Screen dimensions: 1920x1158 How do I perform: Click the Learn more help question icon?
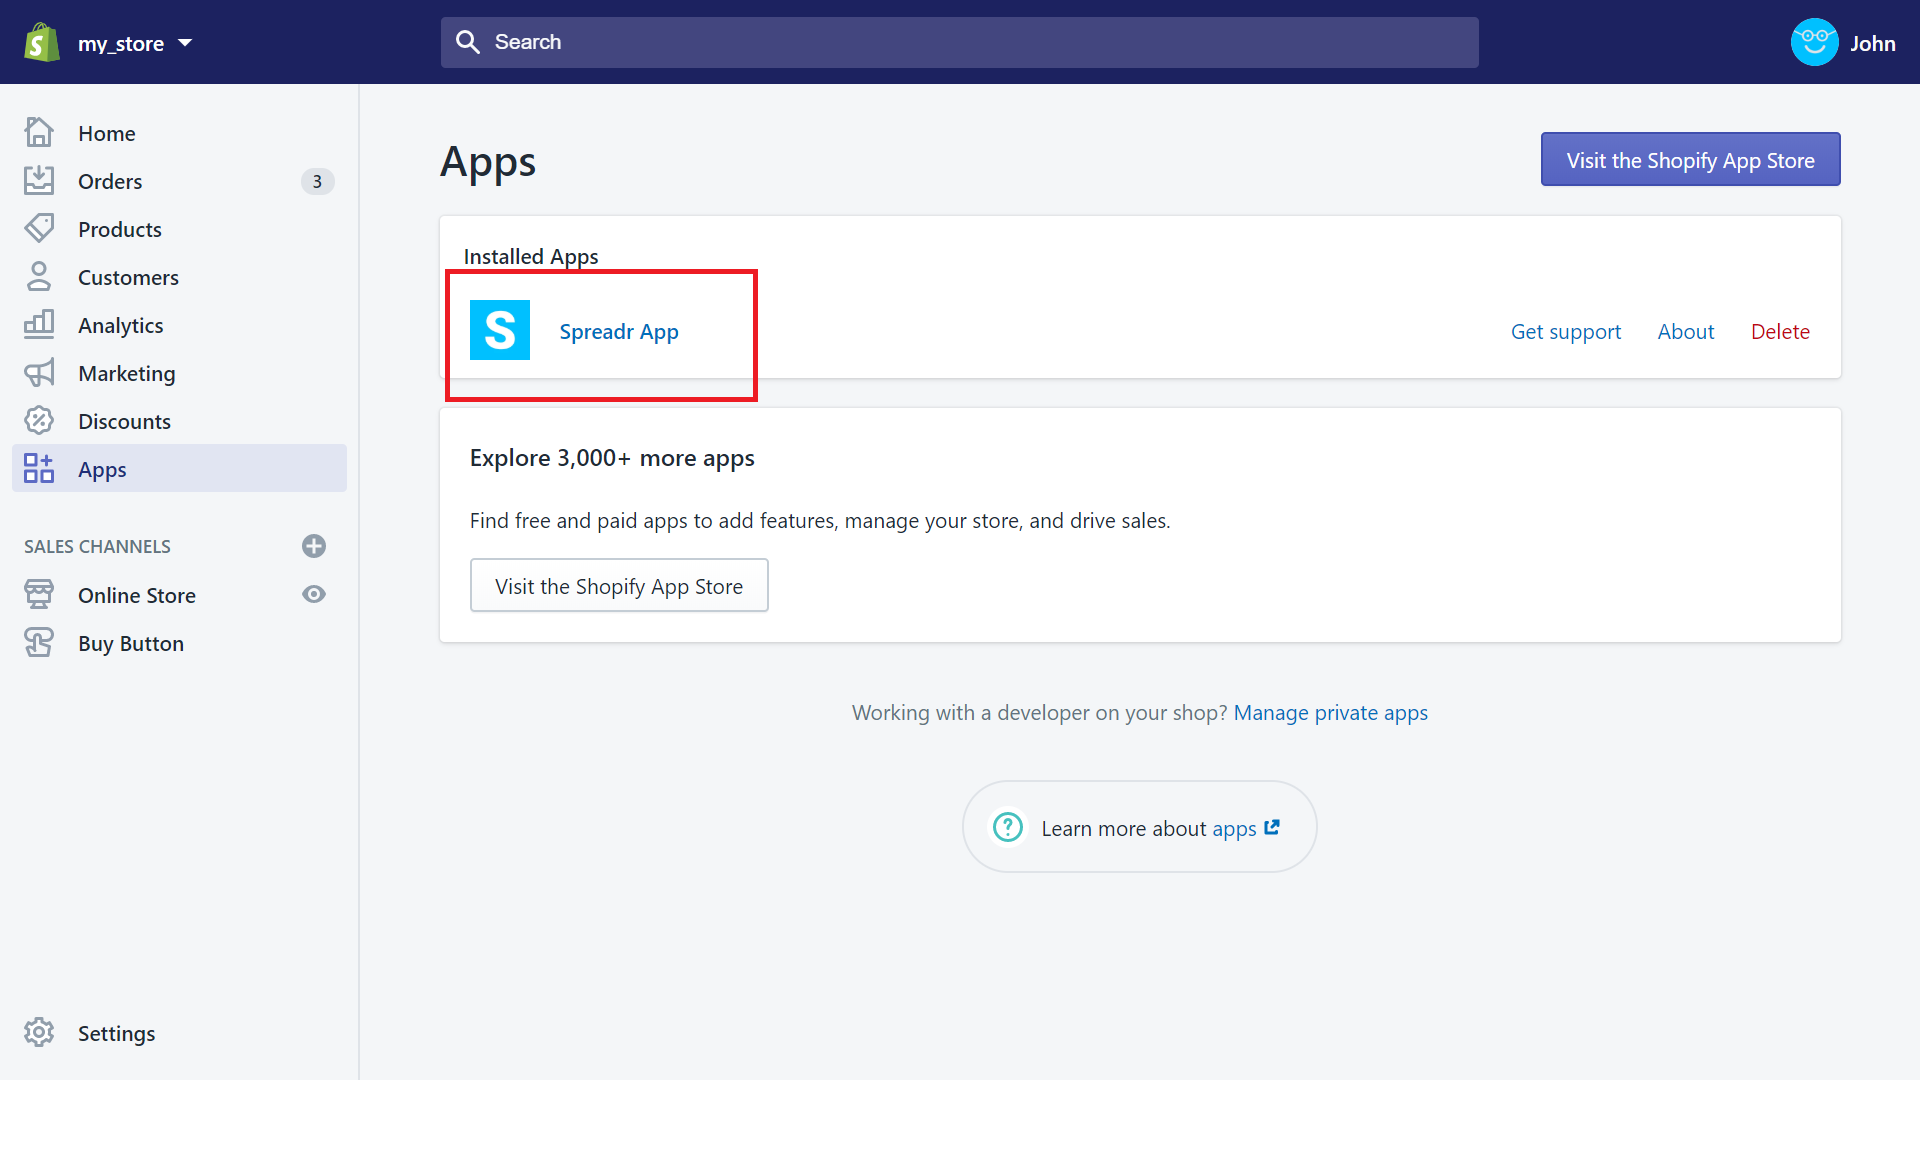pos(1008,827)
